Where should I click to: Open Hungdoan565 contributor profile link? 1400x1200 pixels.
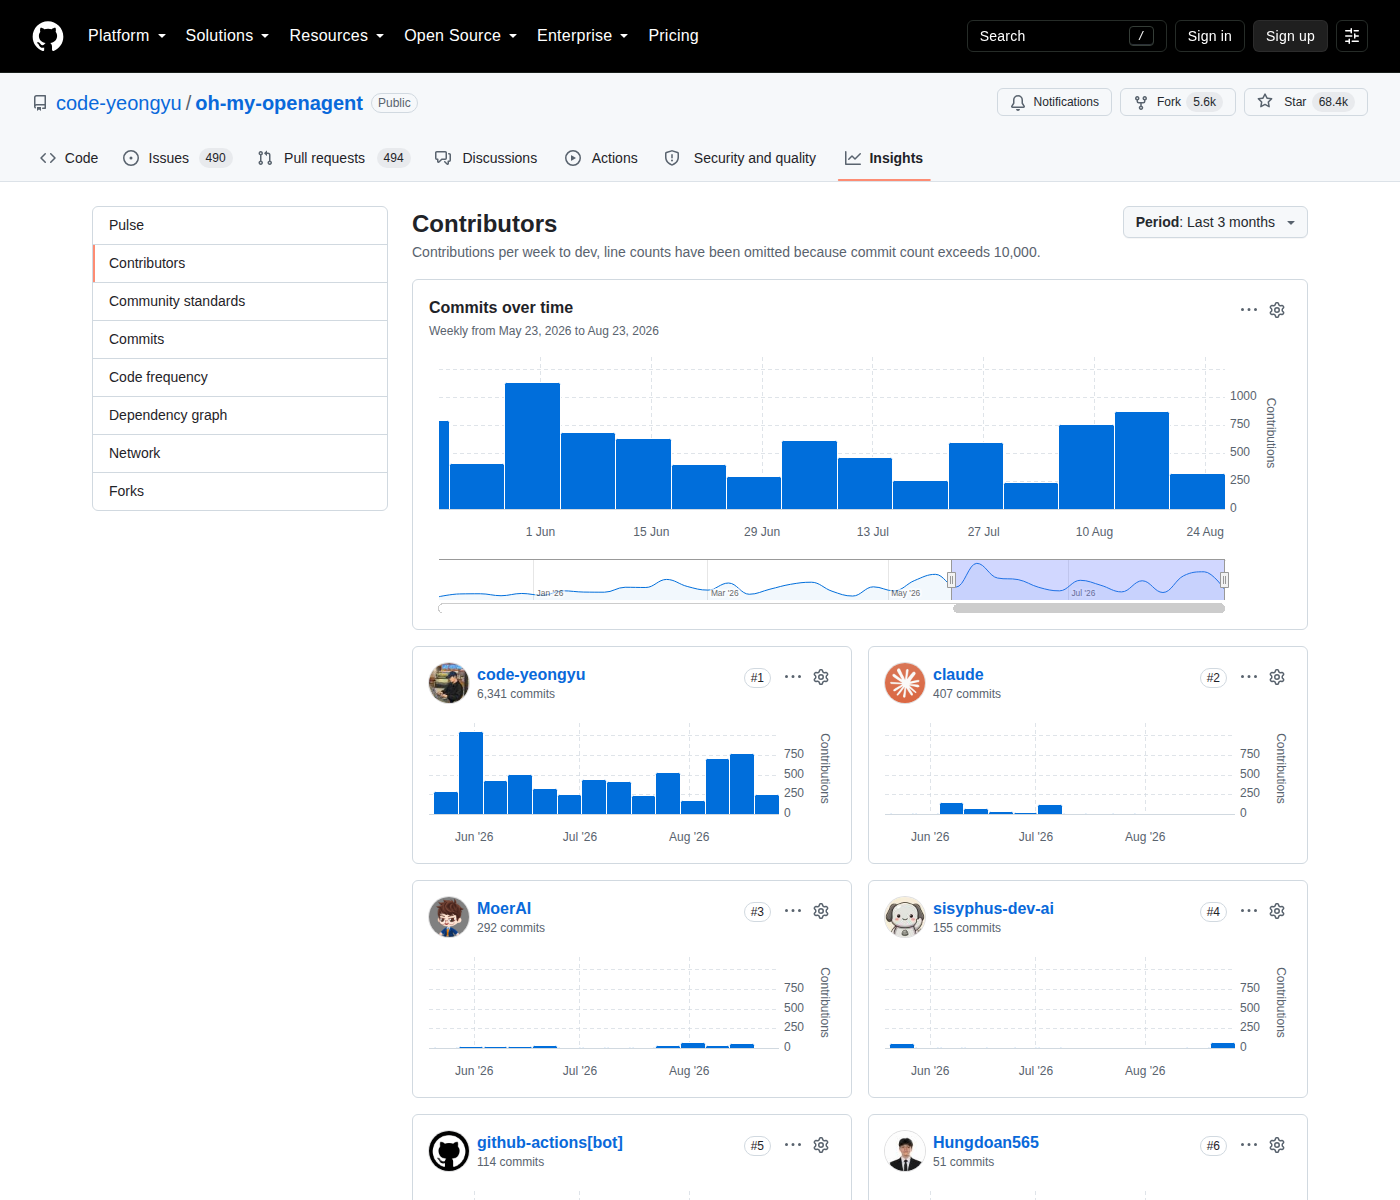986,1143
